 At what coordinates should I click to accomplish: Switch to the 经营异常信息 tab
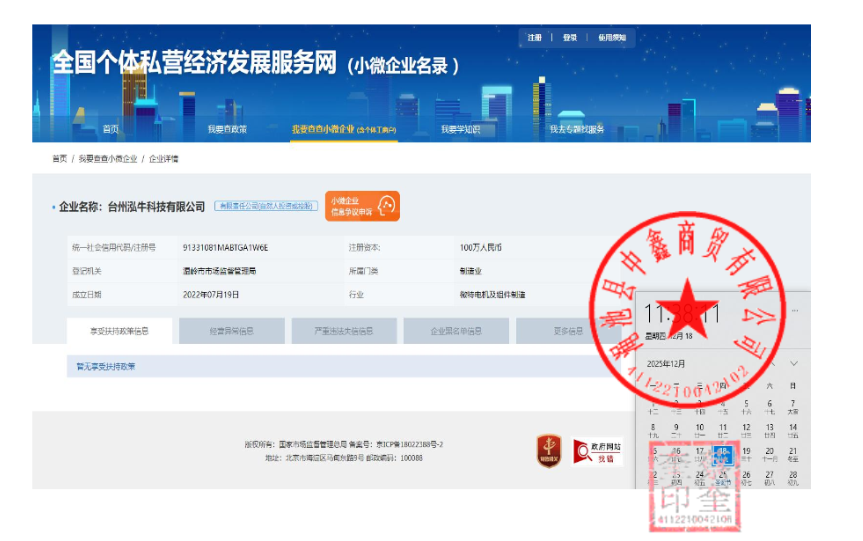(x=231, y=331)
